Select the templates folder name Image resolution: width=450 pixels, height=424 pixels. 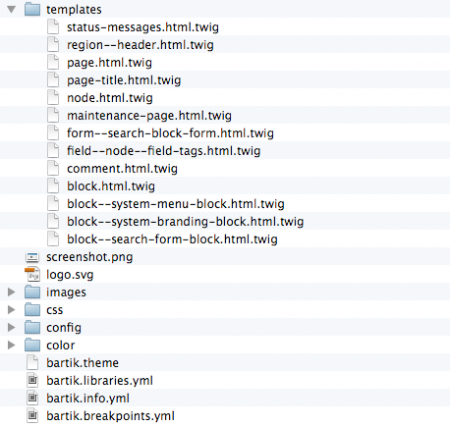(x=74, y=10)
